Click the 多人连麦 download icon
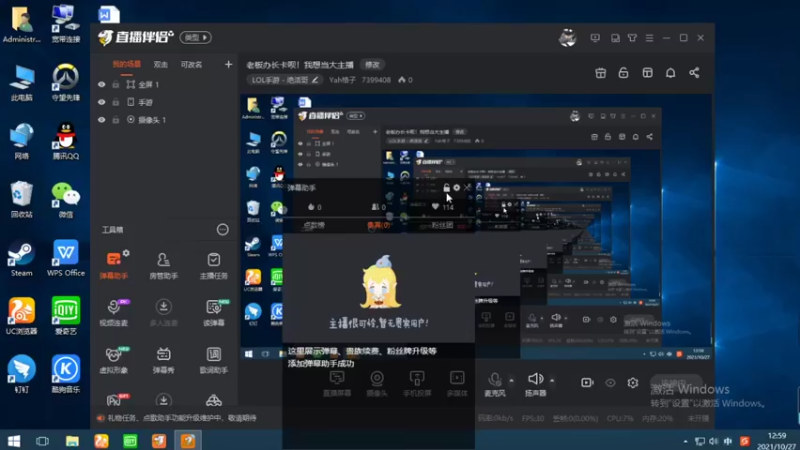800x450 pixels. [163, 307]
